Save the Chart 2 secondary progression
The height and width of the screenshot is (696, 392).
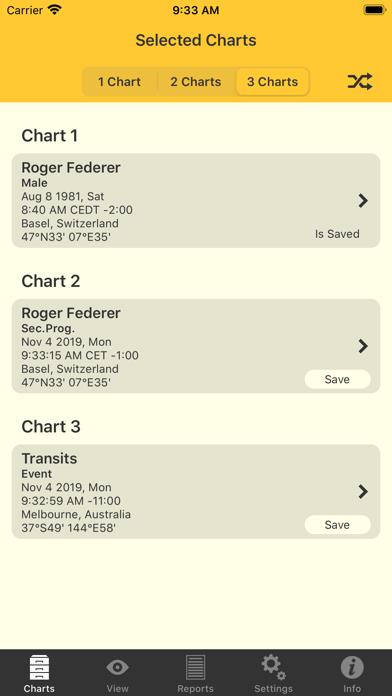pyautogui.click(x=337, y=380)
